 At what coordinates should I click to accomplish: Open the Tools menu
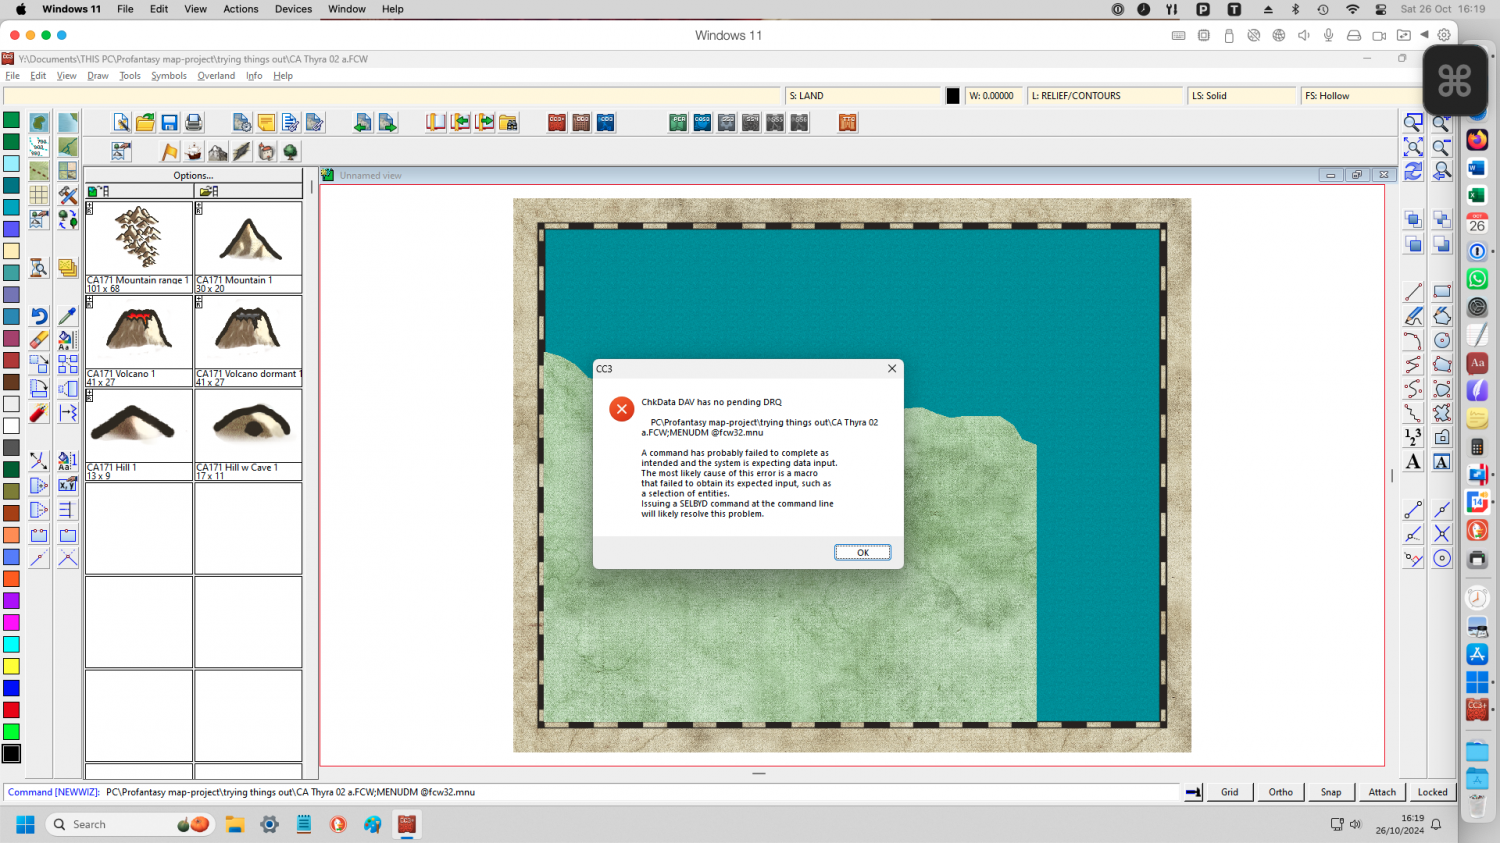(130, 76)
